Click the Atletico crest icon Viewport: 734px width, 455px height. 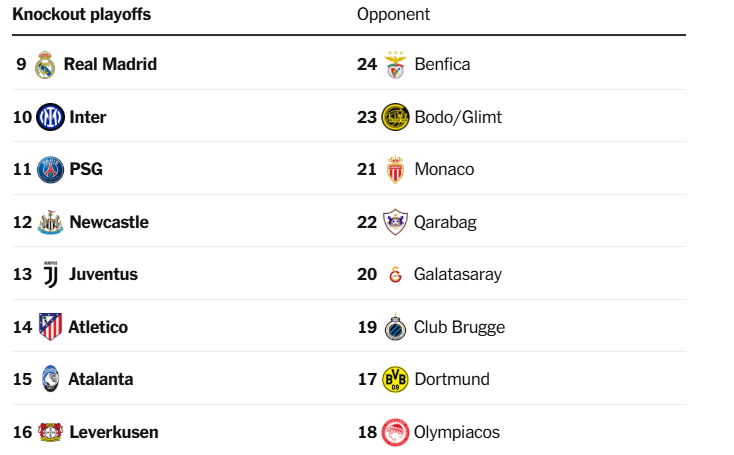click(50, 327)
